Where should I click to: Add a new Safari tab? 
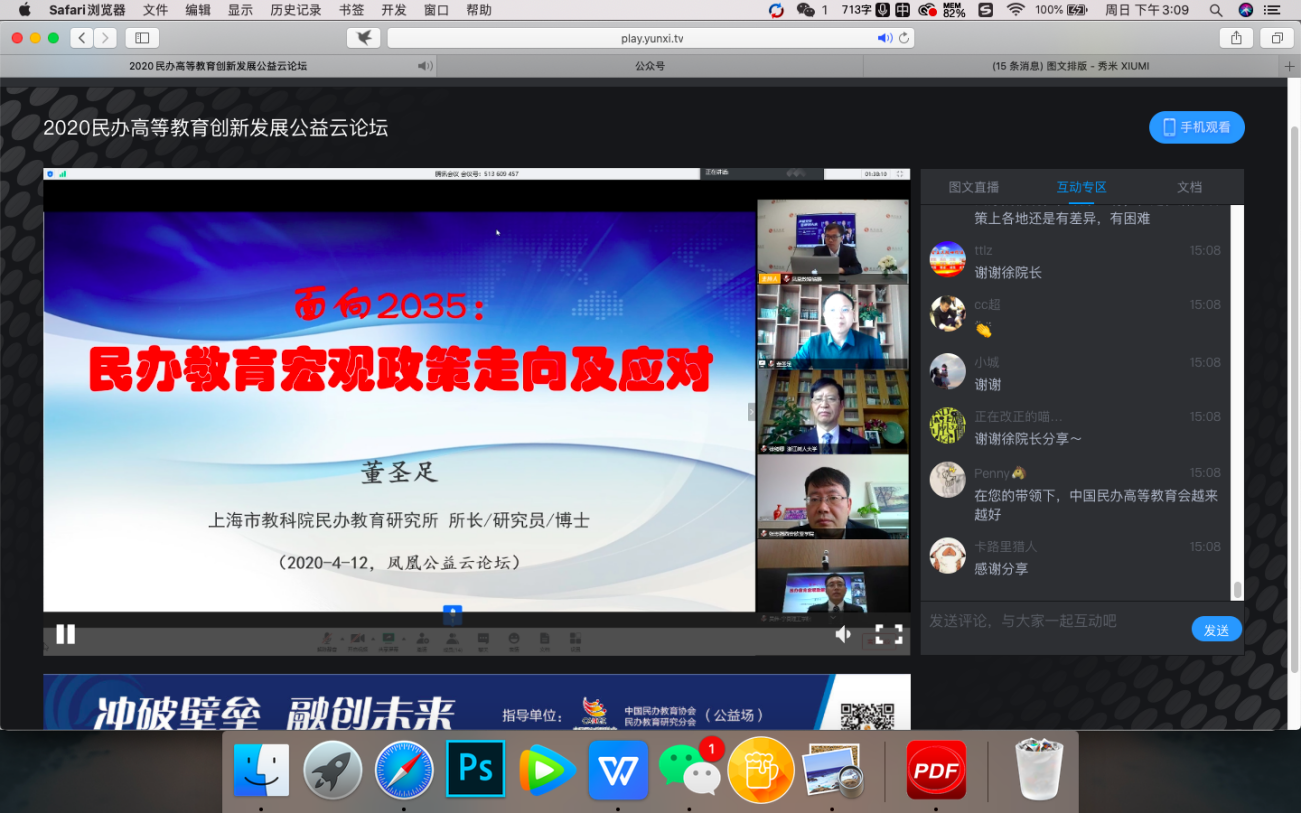click(1289, 66)
